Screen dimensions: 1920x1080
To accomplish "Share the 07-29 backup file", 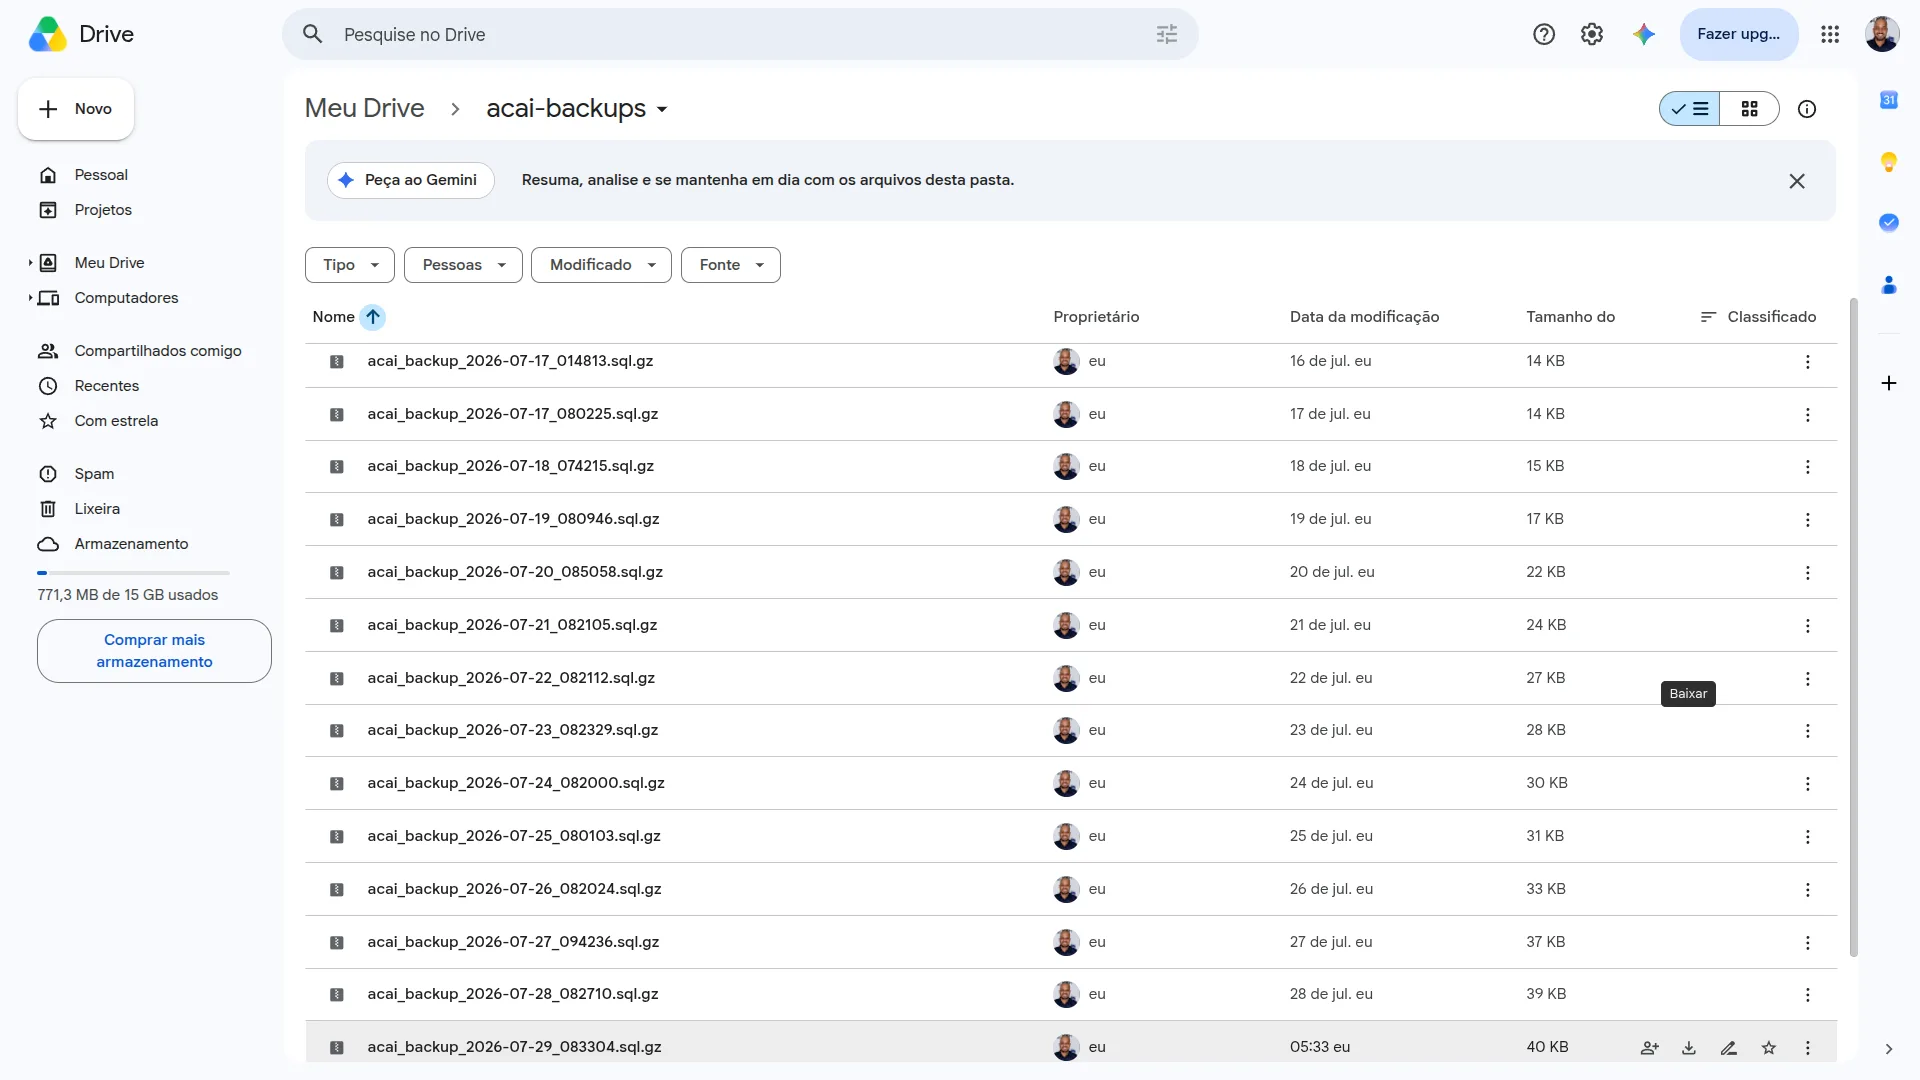I will tap(1650, 1048).
